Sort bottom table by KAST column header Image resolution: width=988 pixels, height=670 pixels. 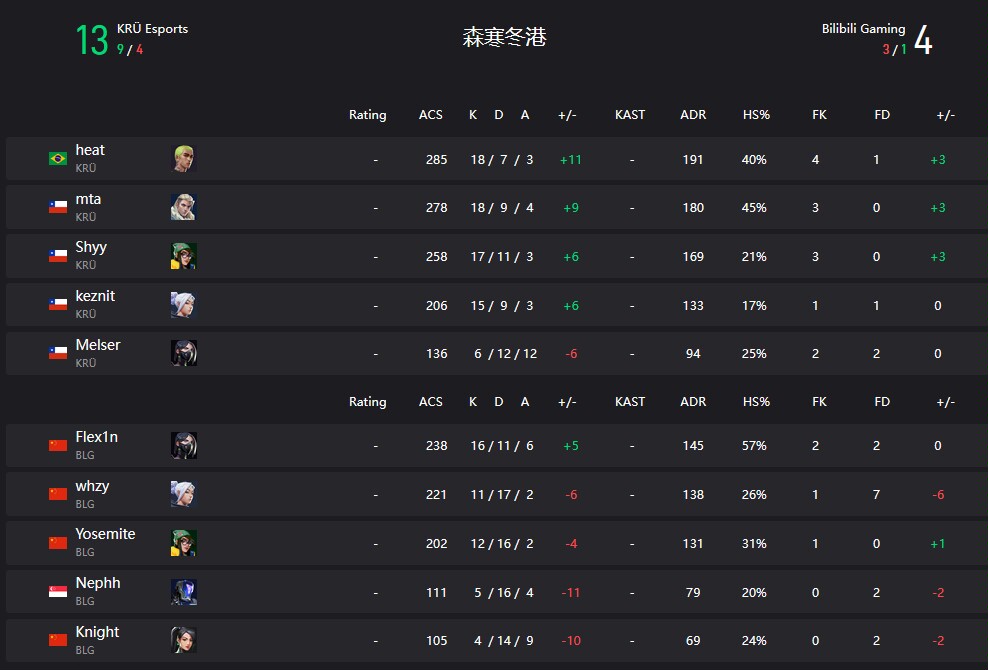(630, 401)
